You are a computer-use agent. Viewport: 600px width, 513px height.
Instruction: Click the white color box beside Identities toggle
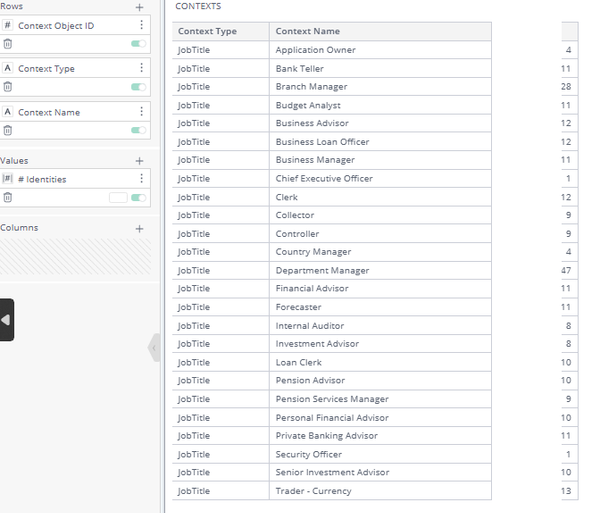click(x=118, y=198)
